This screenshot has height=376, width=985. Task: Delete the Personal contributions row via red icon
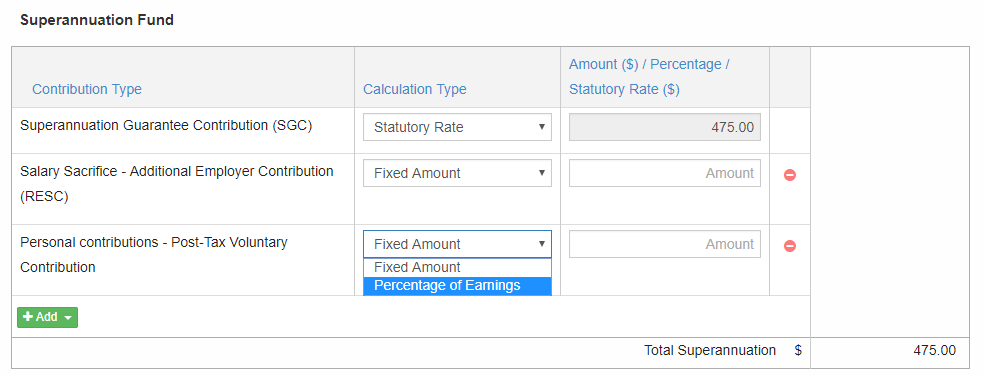pos(790,246)
